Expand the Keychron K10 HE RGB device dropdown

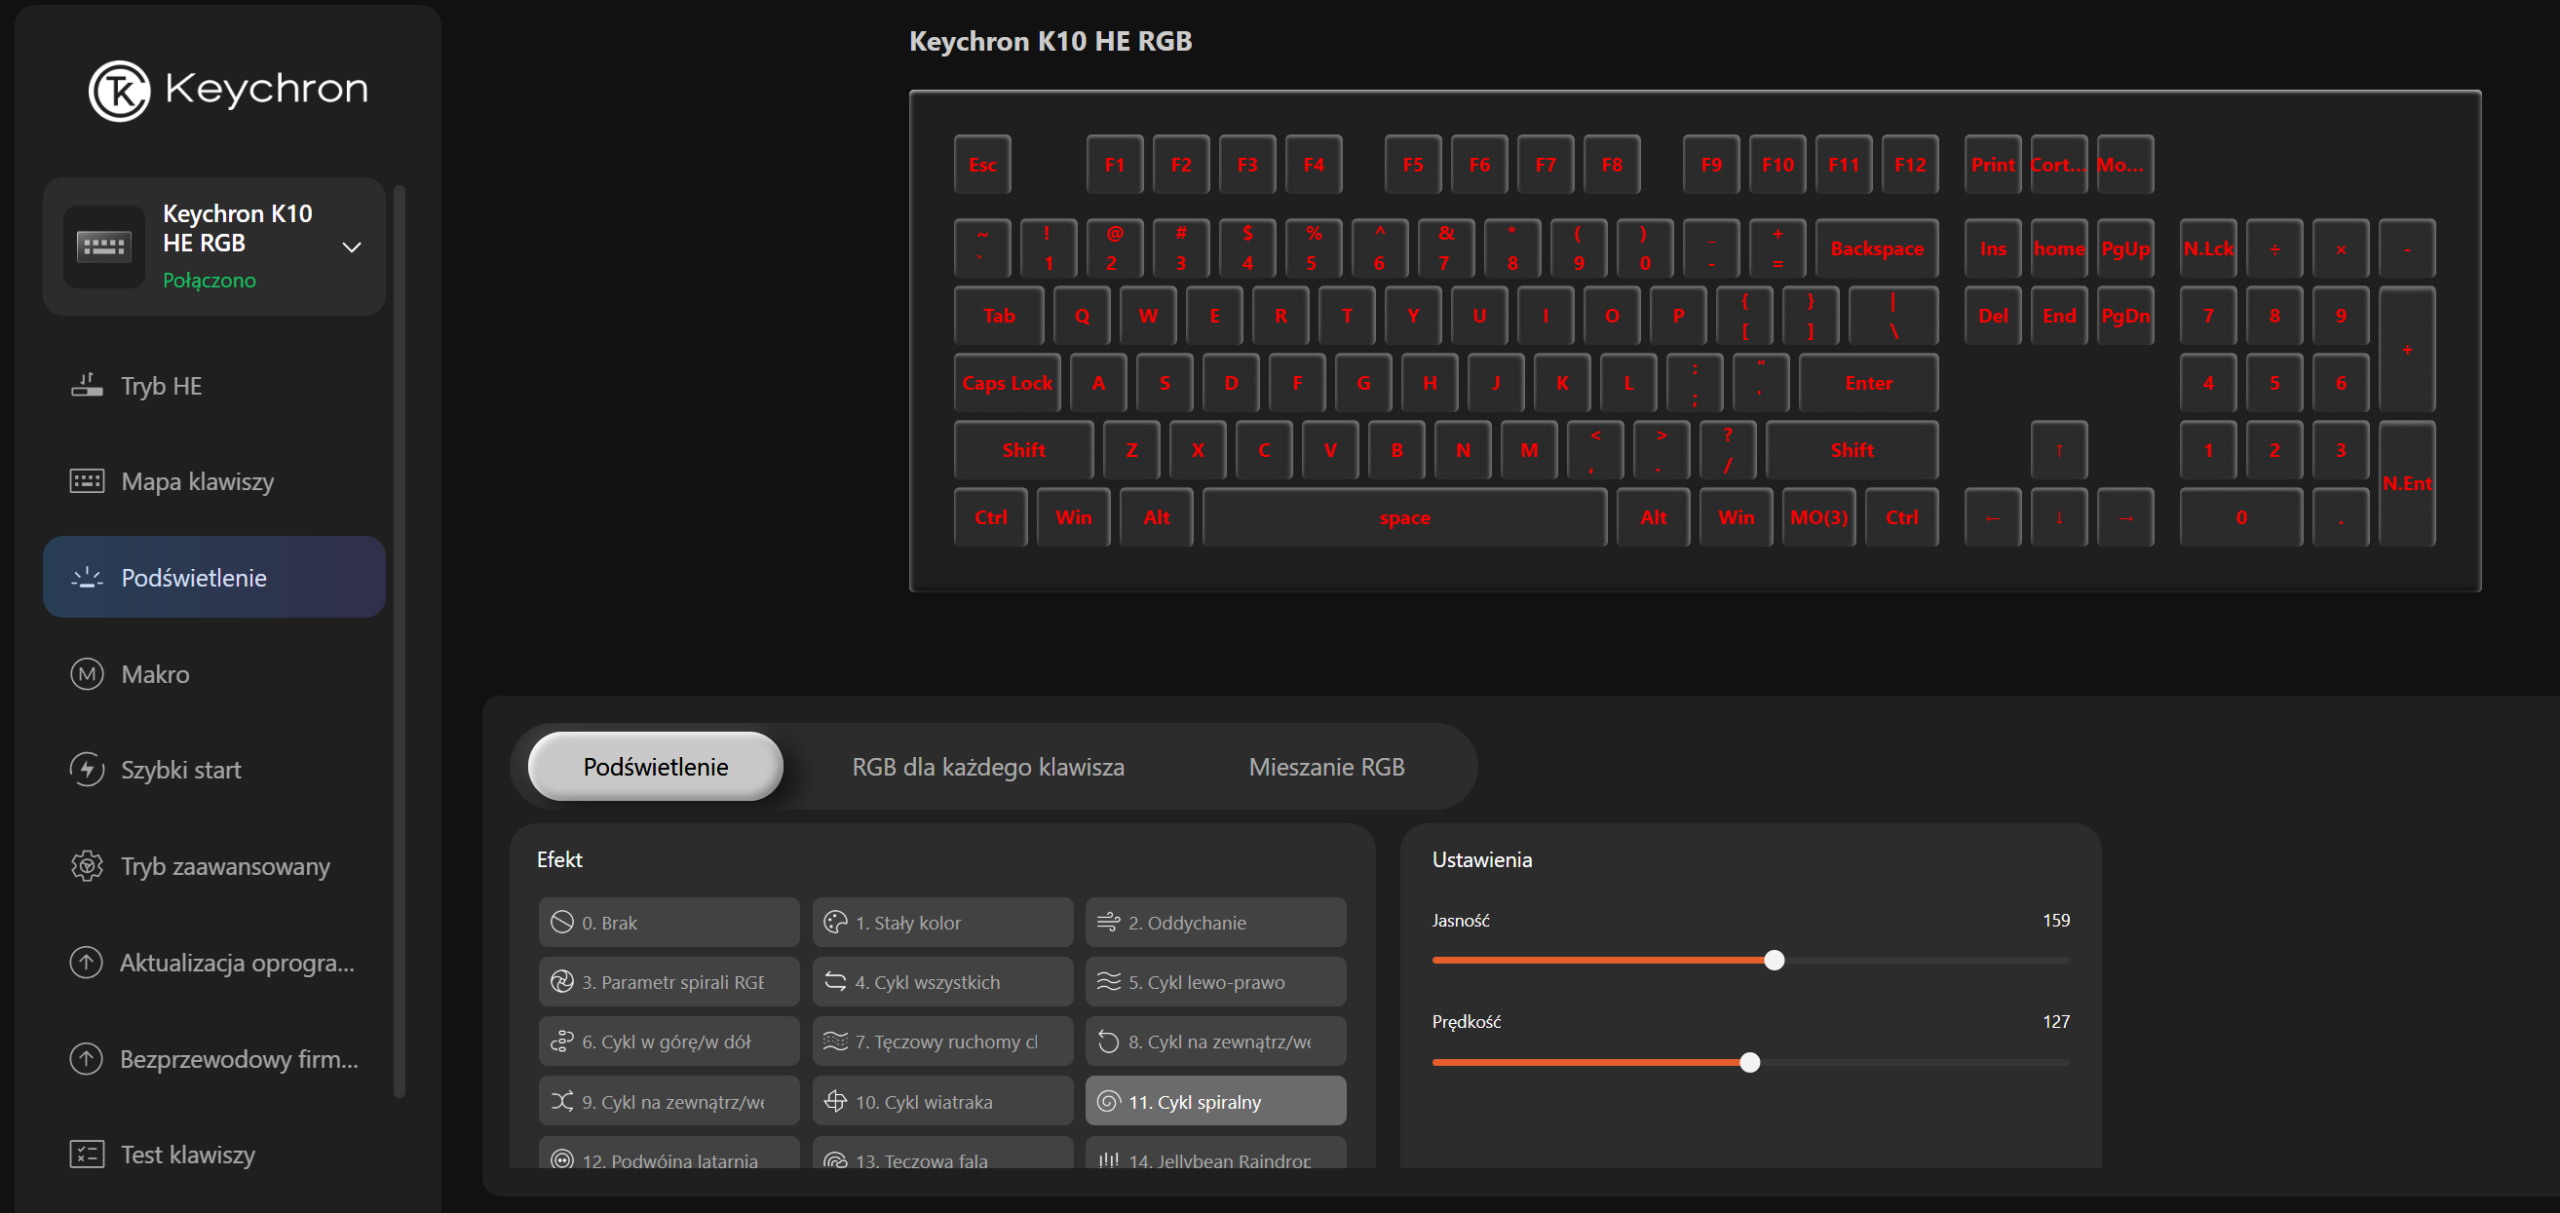coord(351,247)
